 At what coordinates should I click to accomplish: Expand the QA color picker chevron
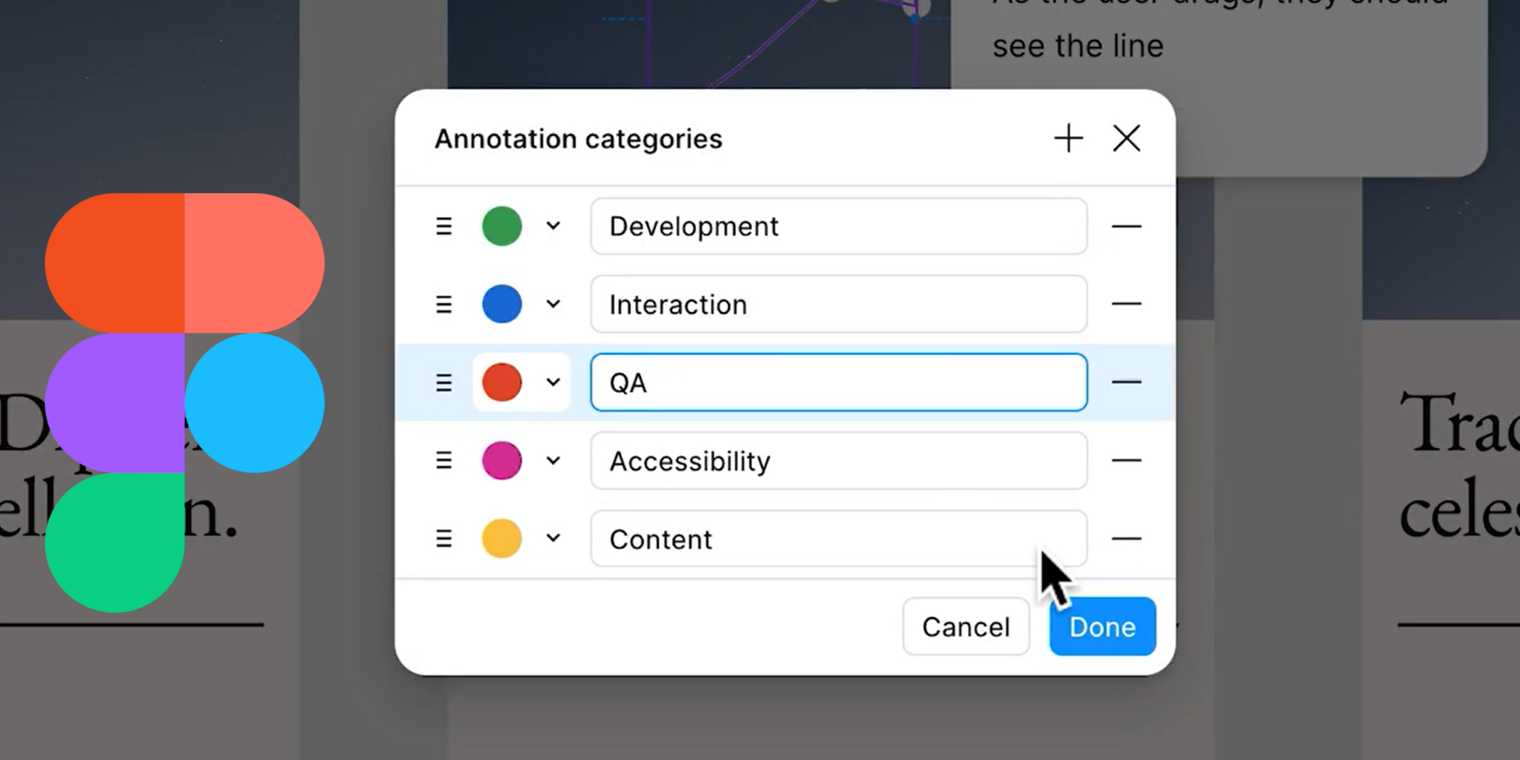pos(554,382)
